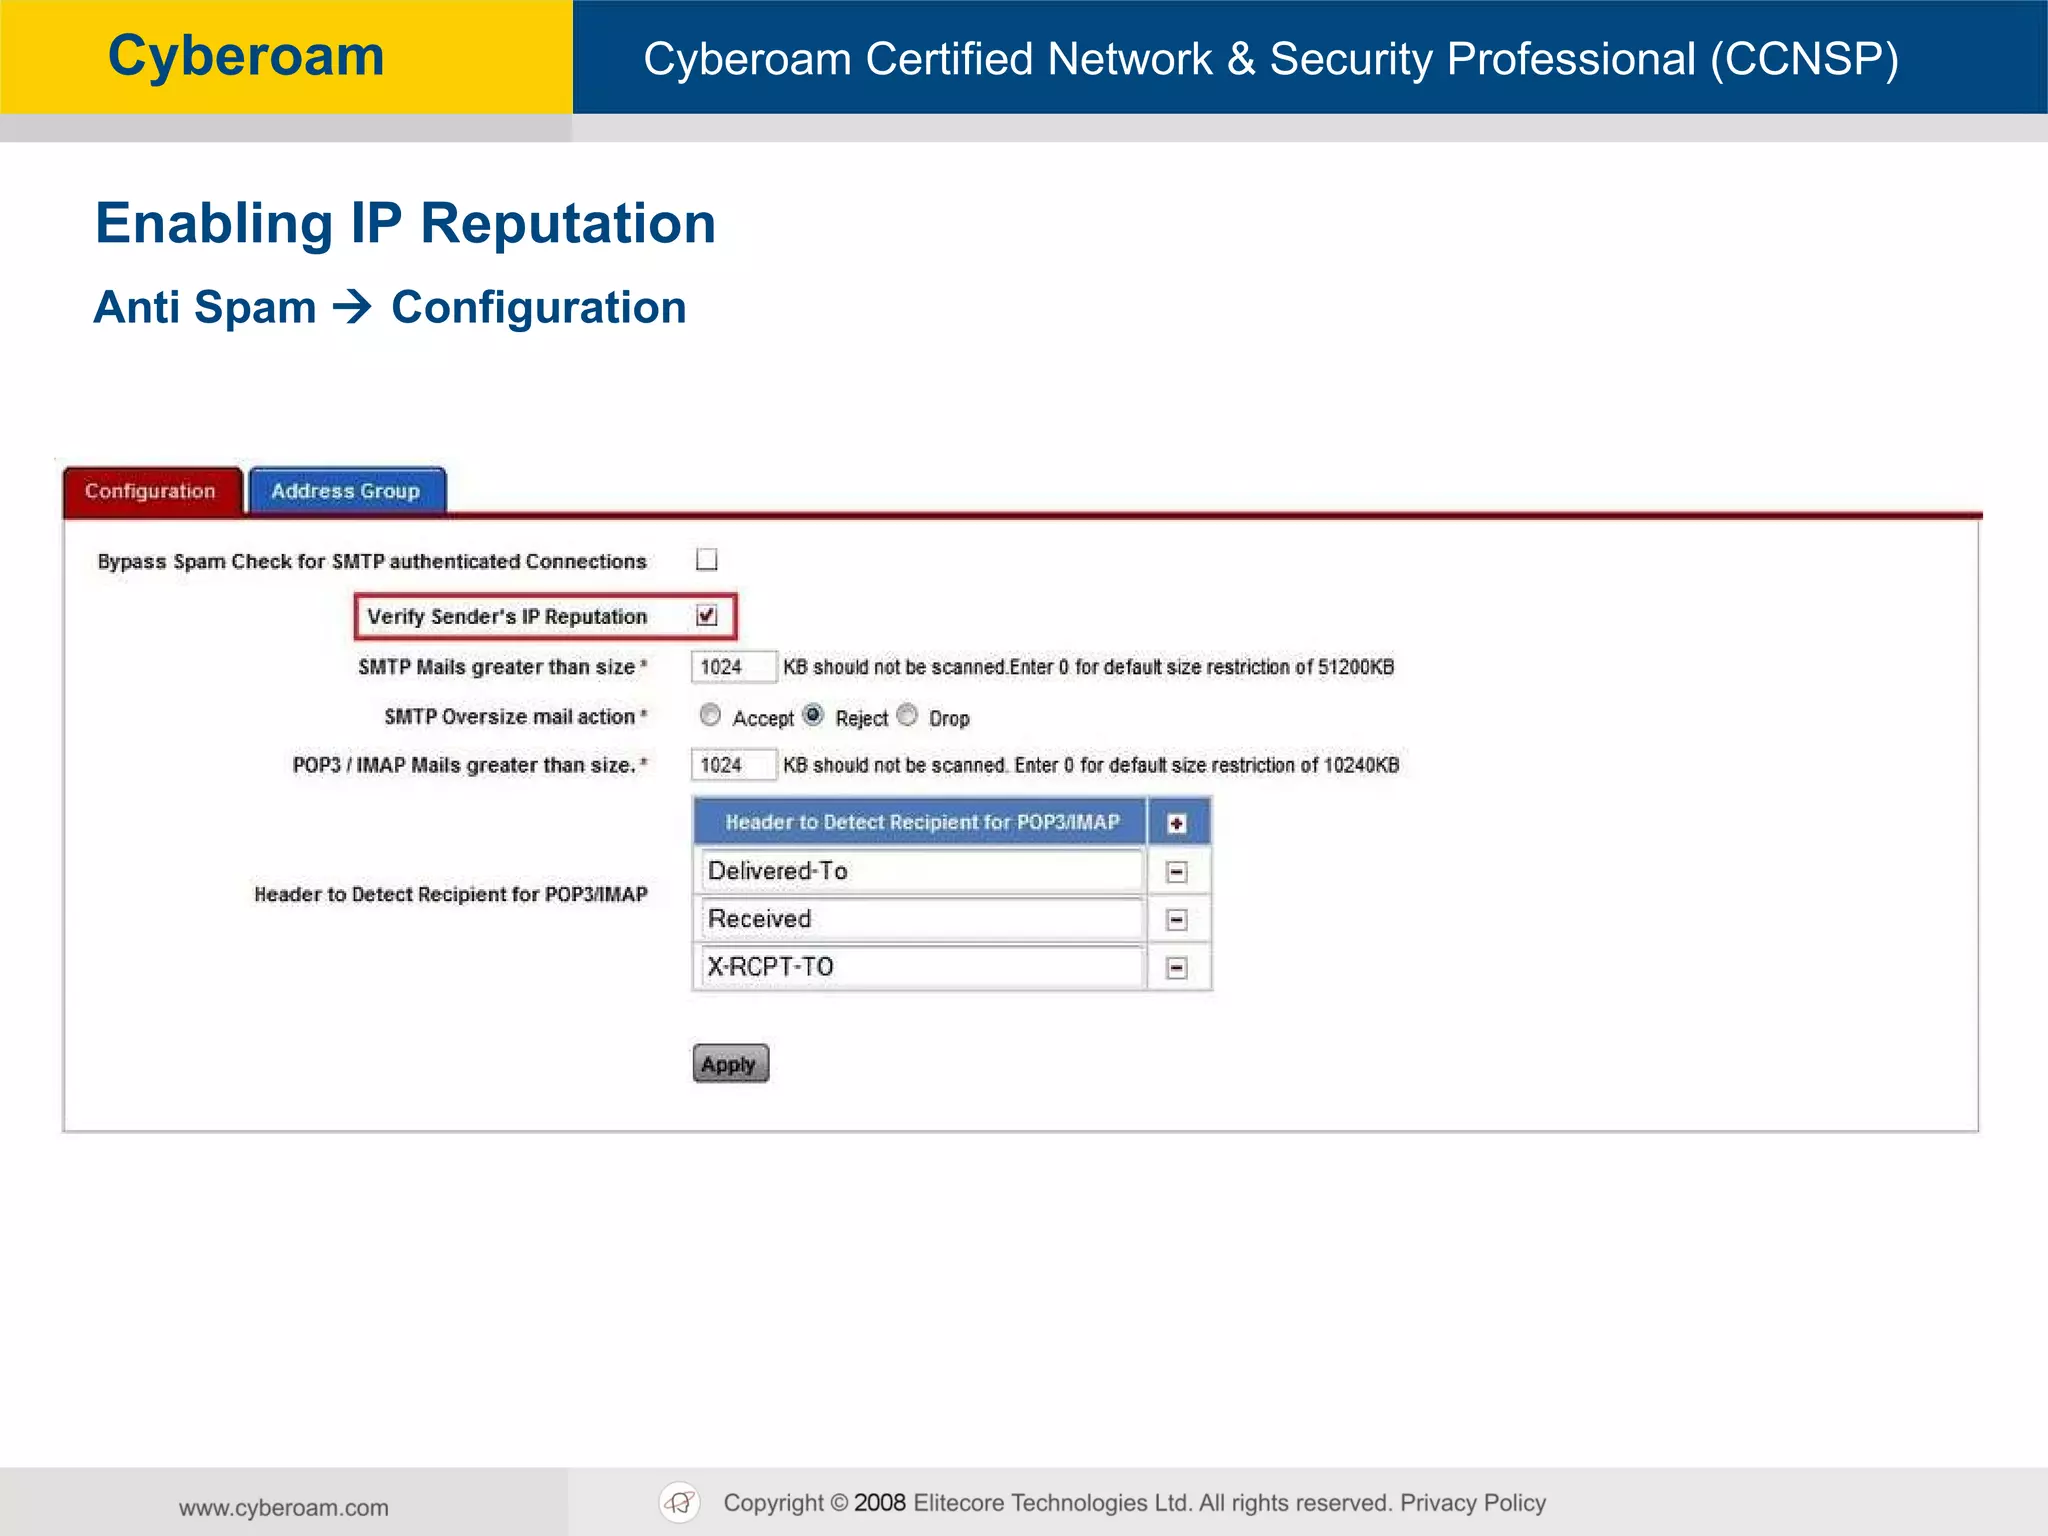The width and height of the screenshot is (2048, 1536).
Task: Edit the Delivered-To header field
Action: point(922,871)
